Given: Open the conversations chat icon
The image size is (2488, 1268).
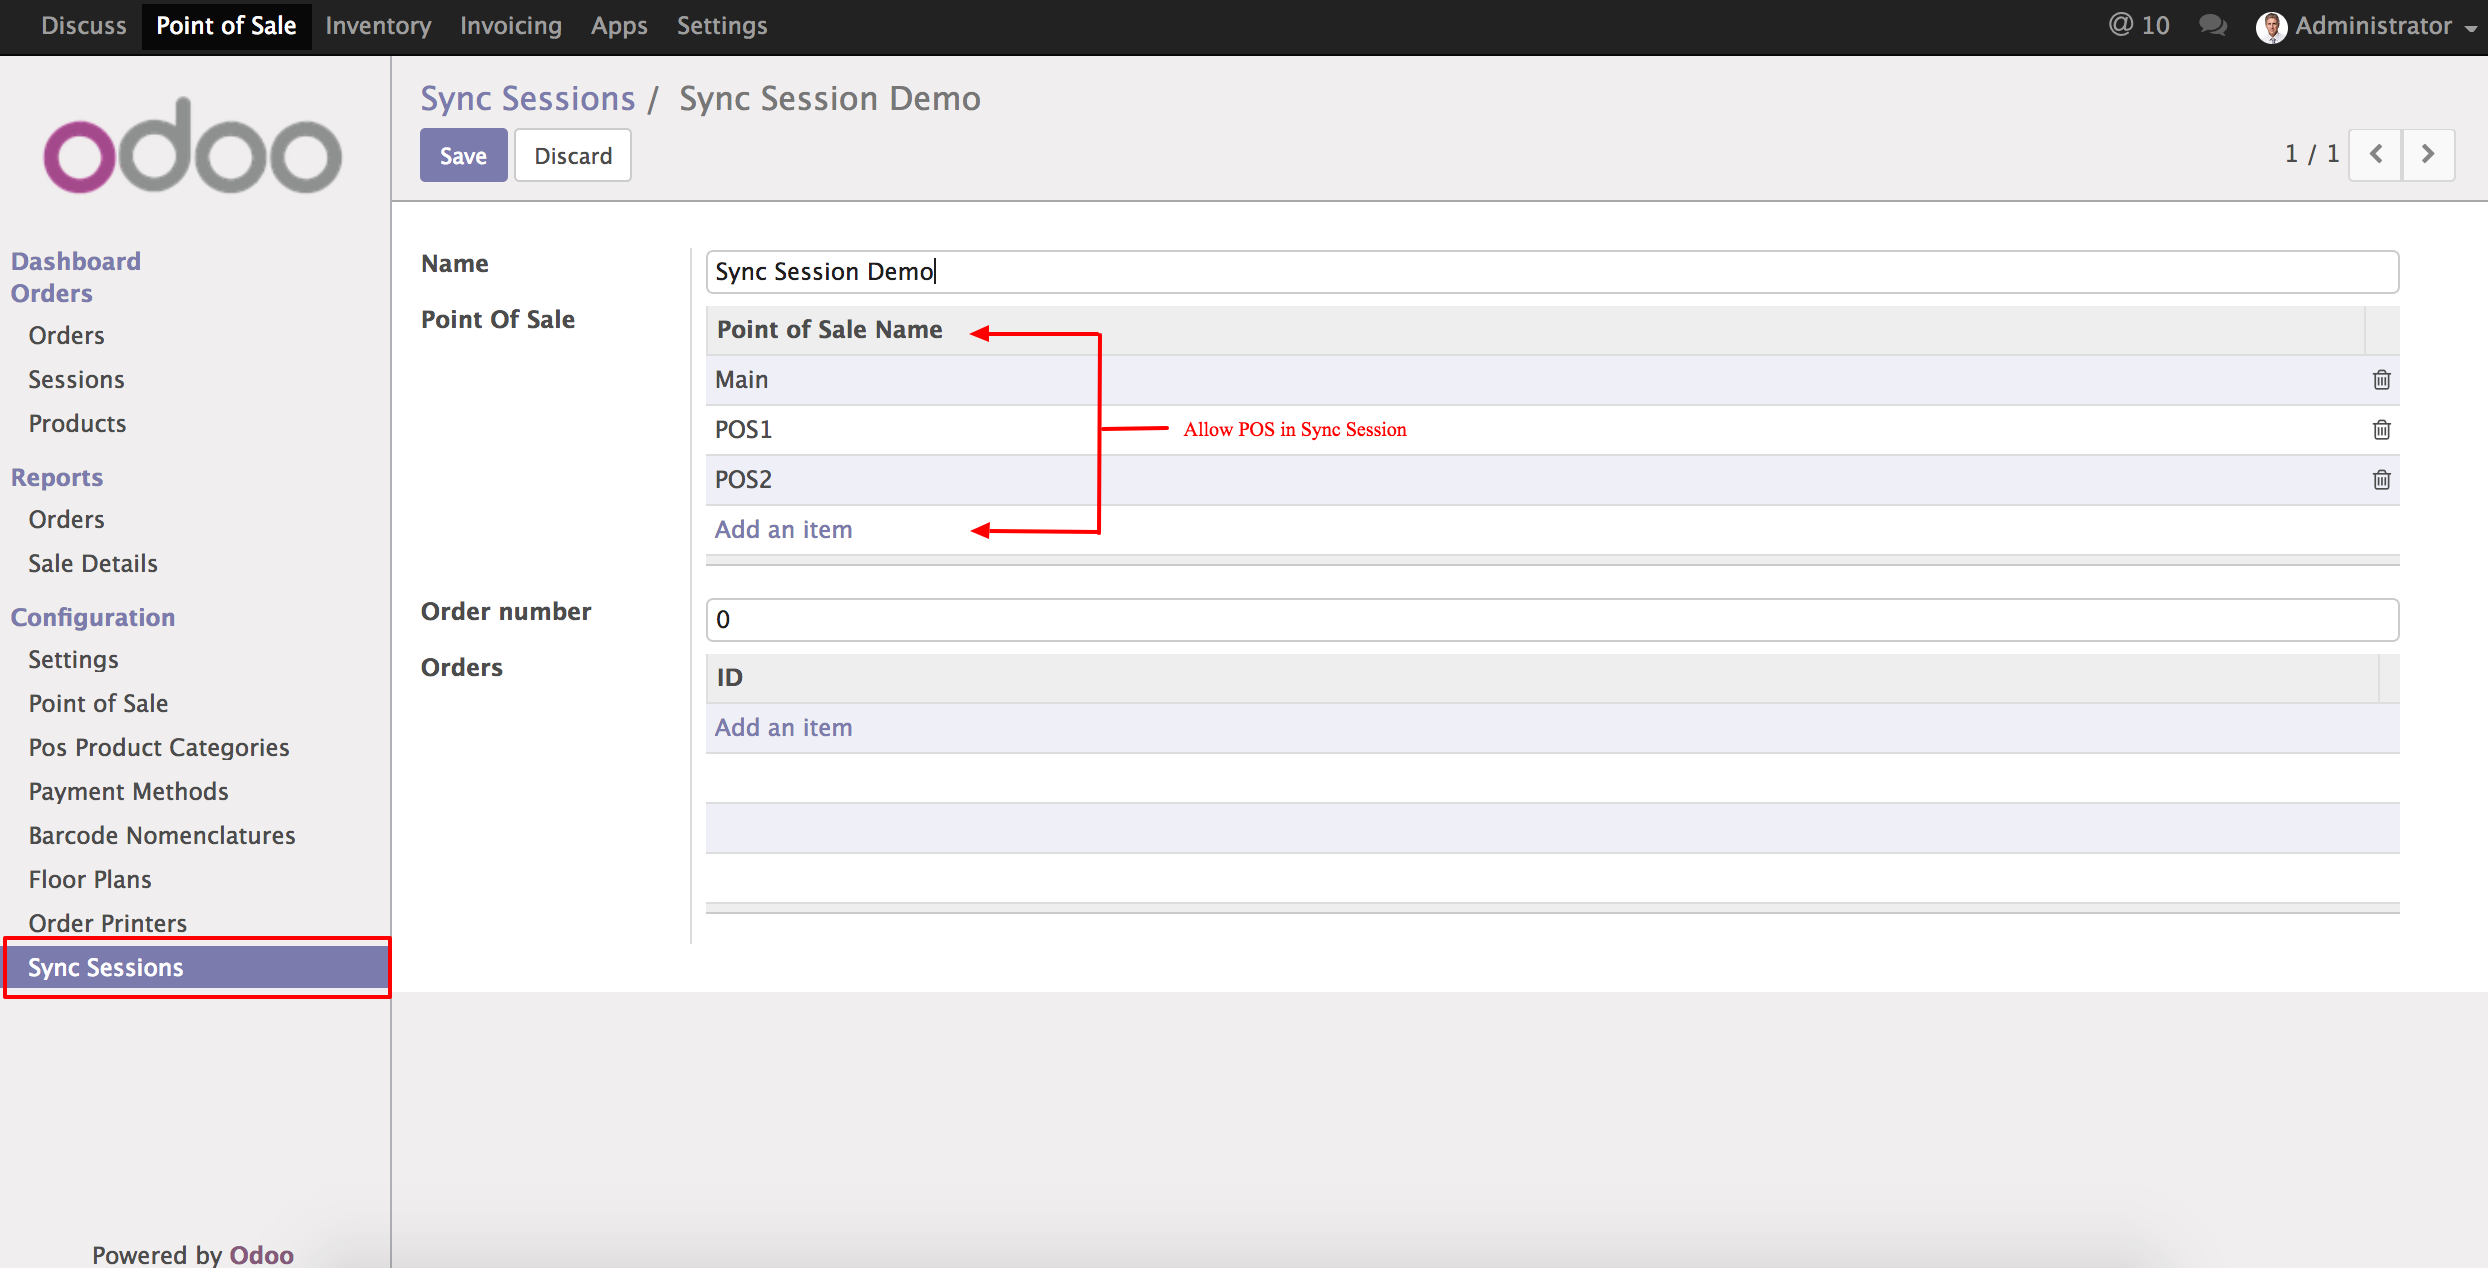Looking at the screenshot, I should (x=2212, y=25).
